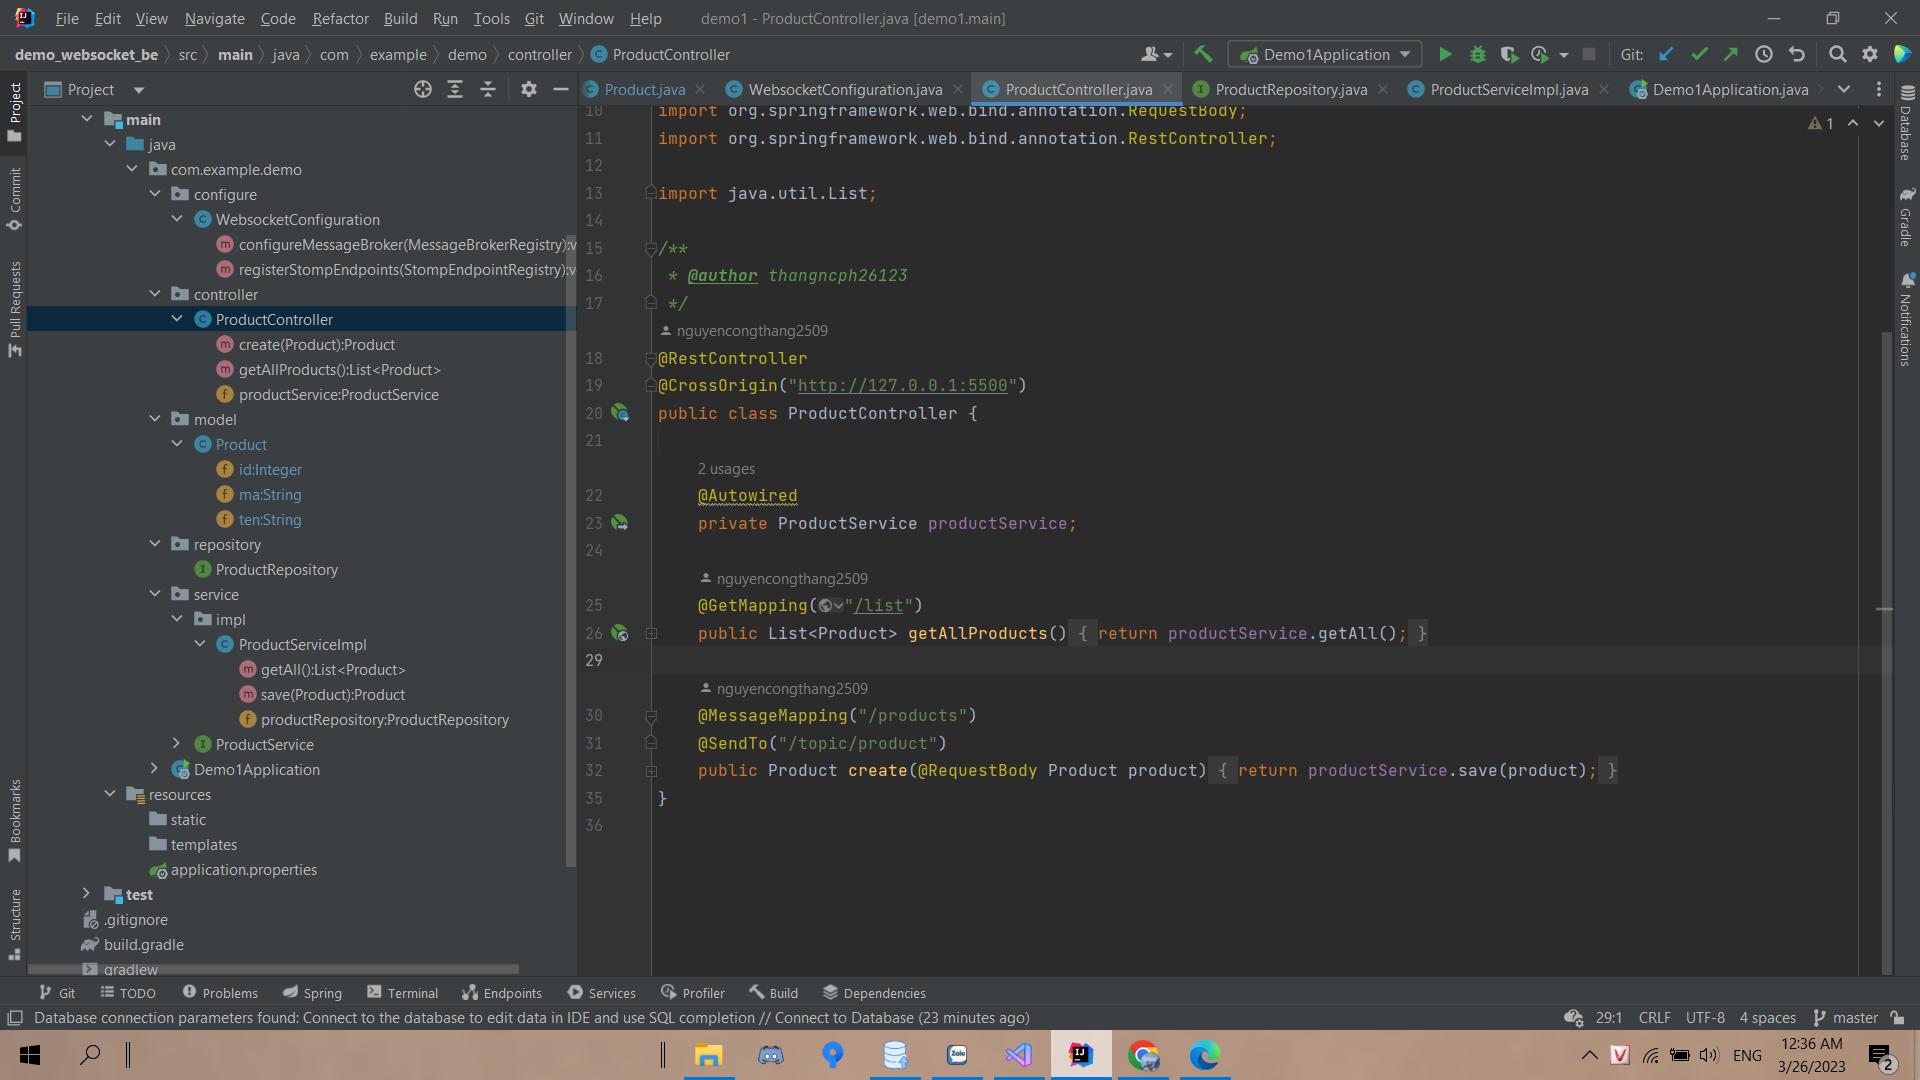Click the master branch widget
The image size is (1920, 1080).
tap(1846, 1018)
